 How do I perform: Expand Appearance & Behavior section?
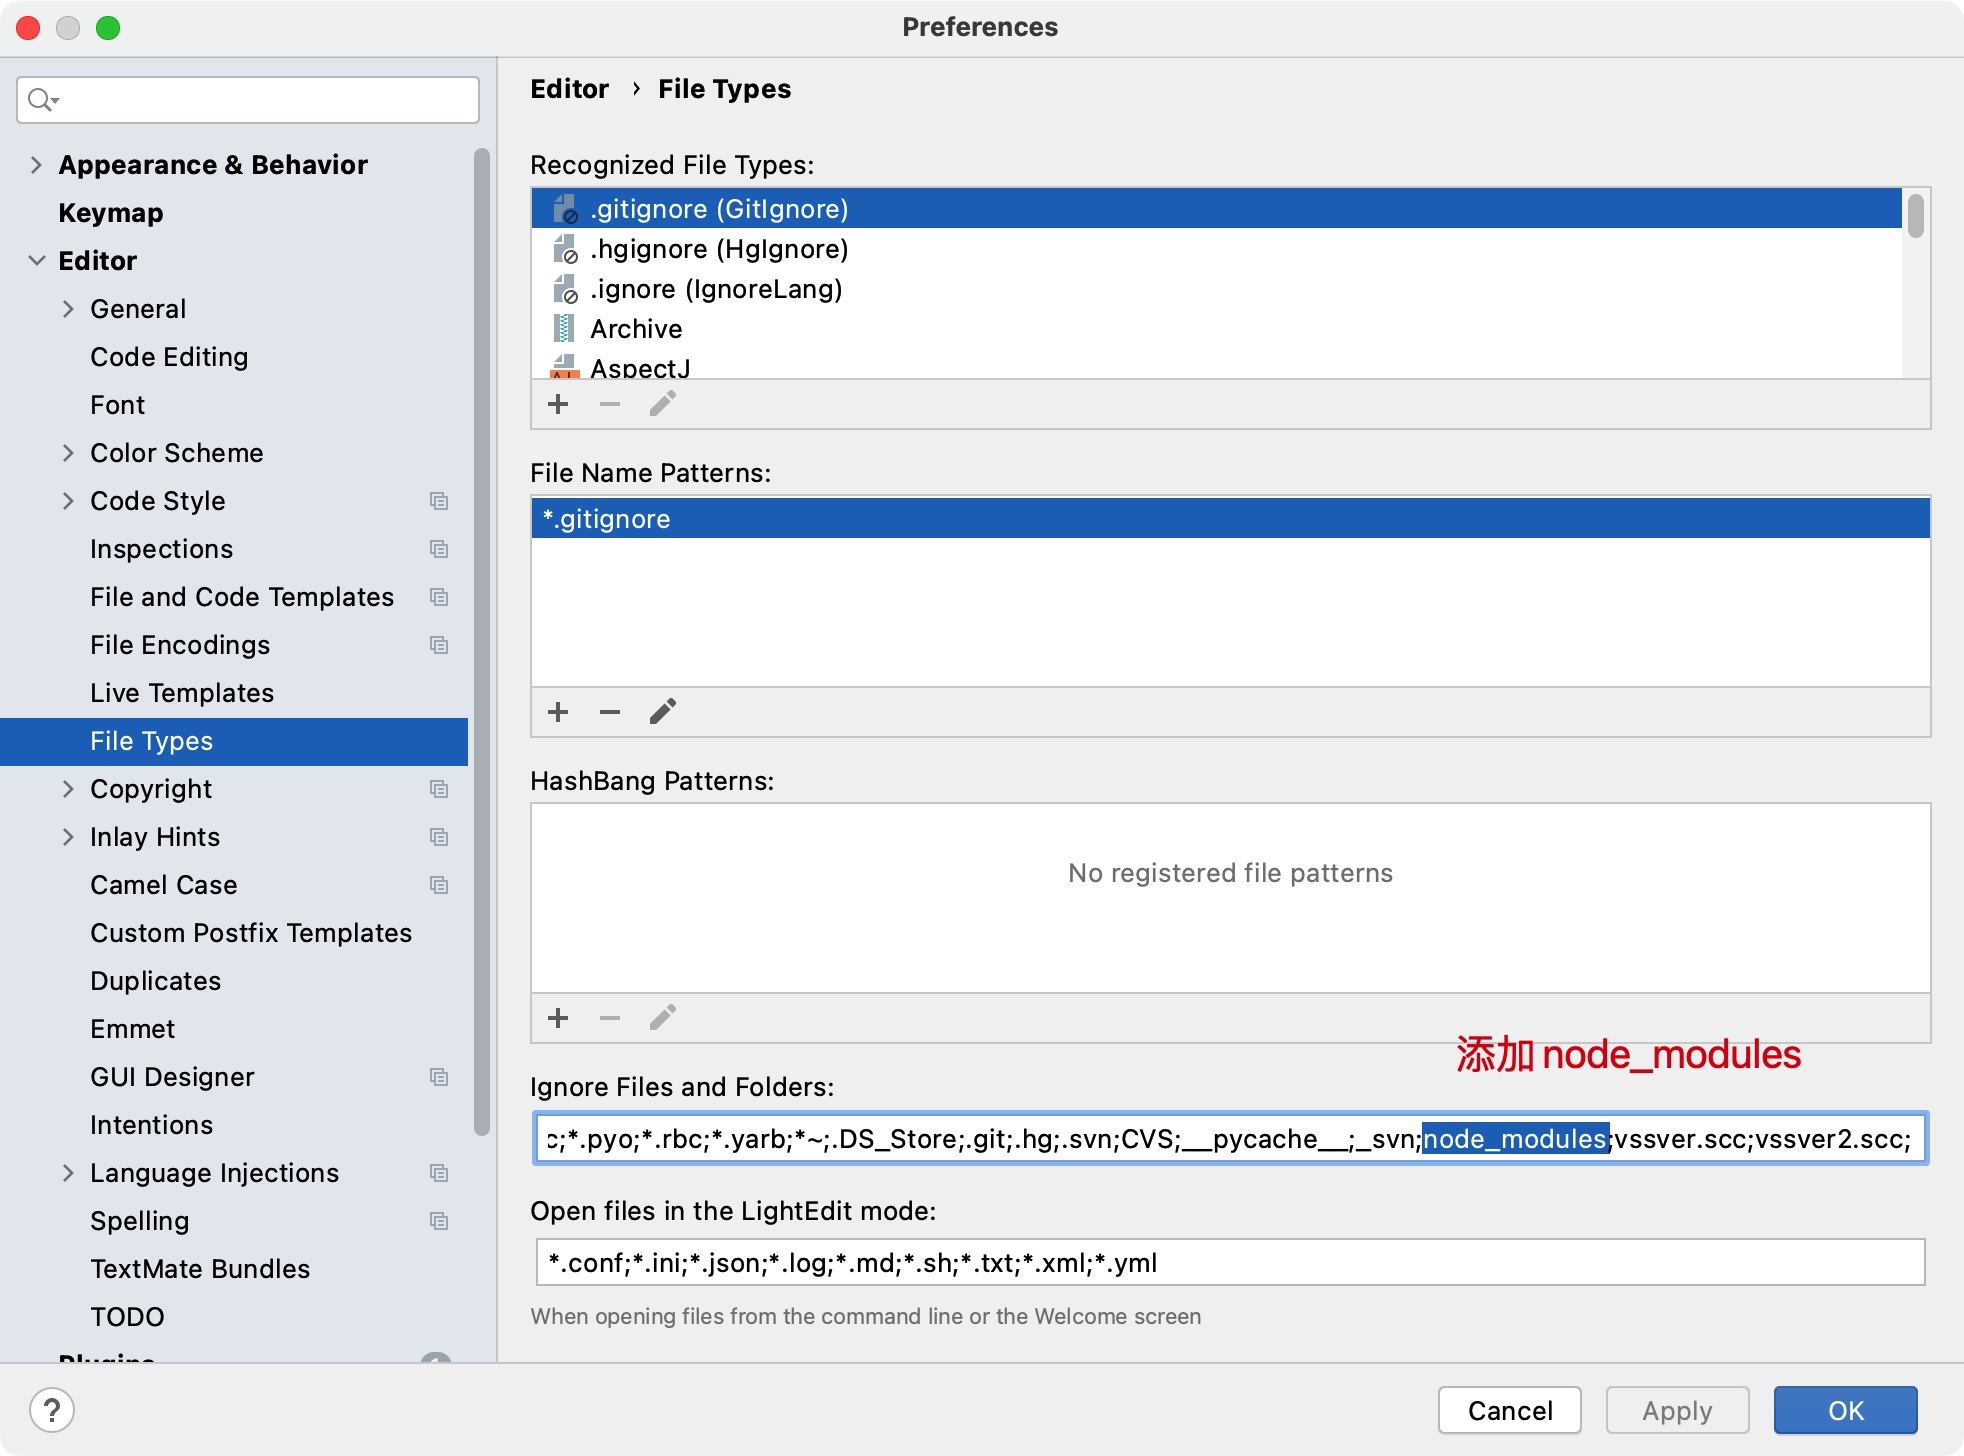coord(36,165)
